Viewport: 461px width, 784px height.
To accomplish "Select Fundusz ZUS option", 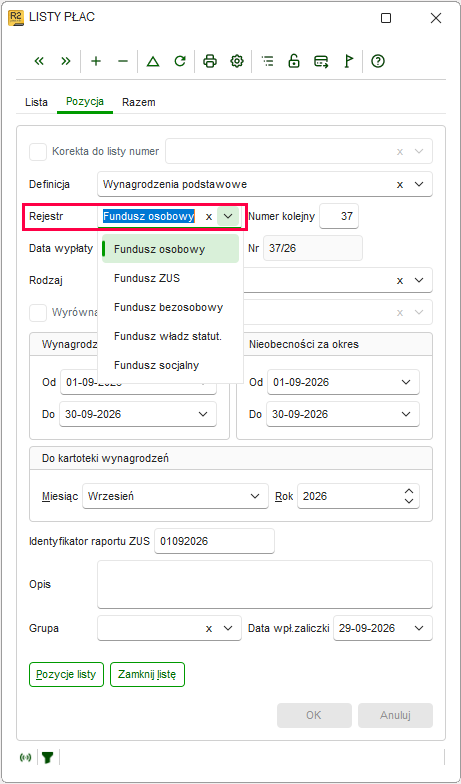I will [170, 278].
